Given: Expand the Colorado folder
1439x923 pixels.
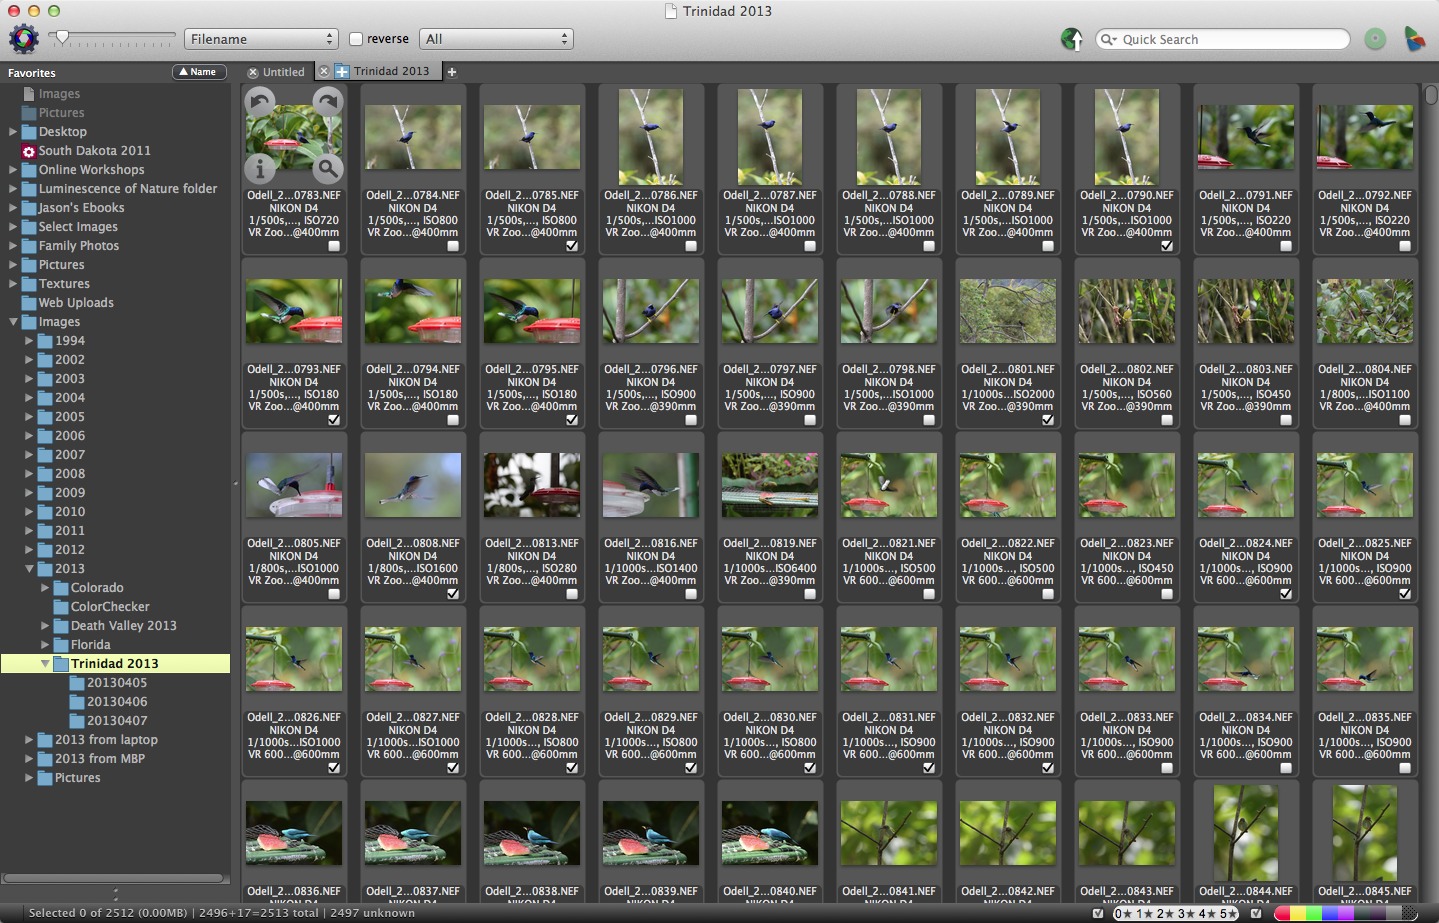Looking at the screenshot, I should [x=45, y=588].
